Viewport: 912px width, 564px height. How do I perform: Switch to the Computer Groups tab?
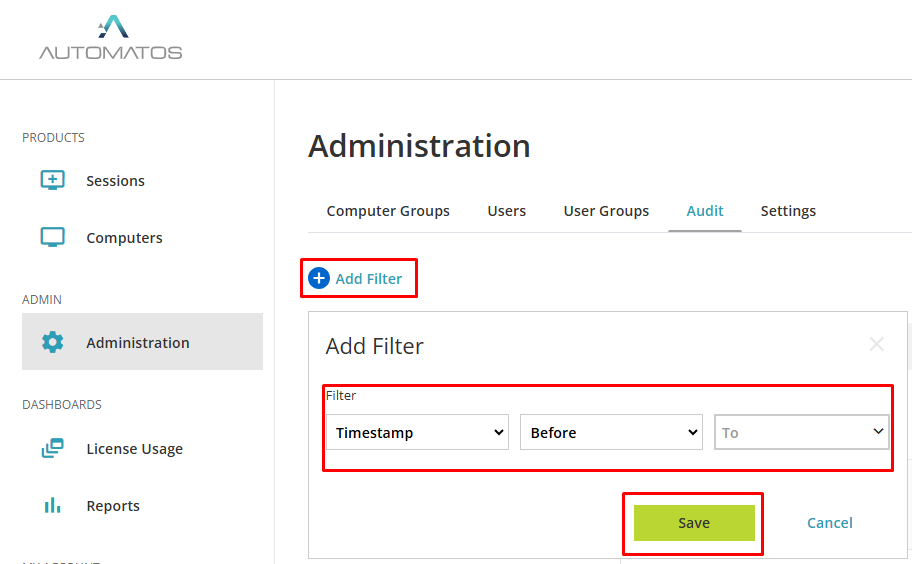[x=388, y=211]
